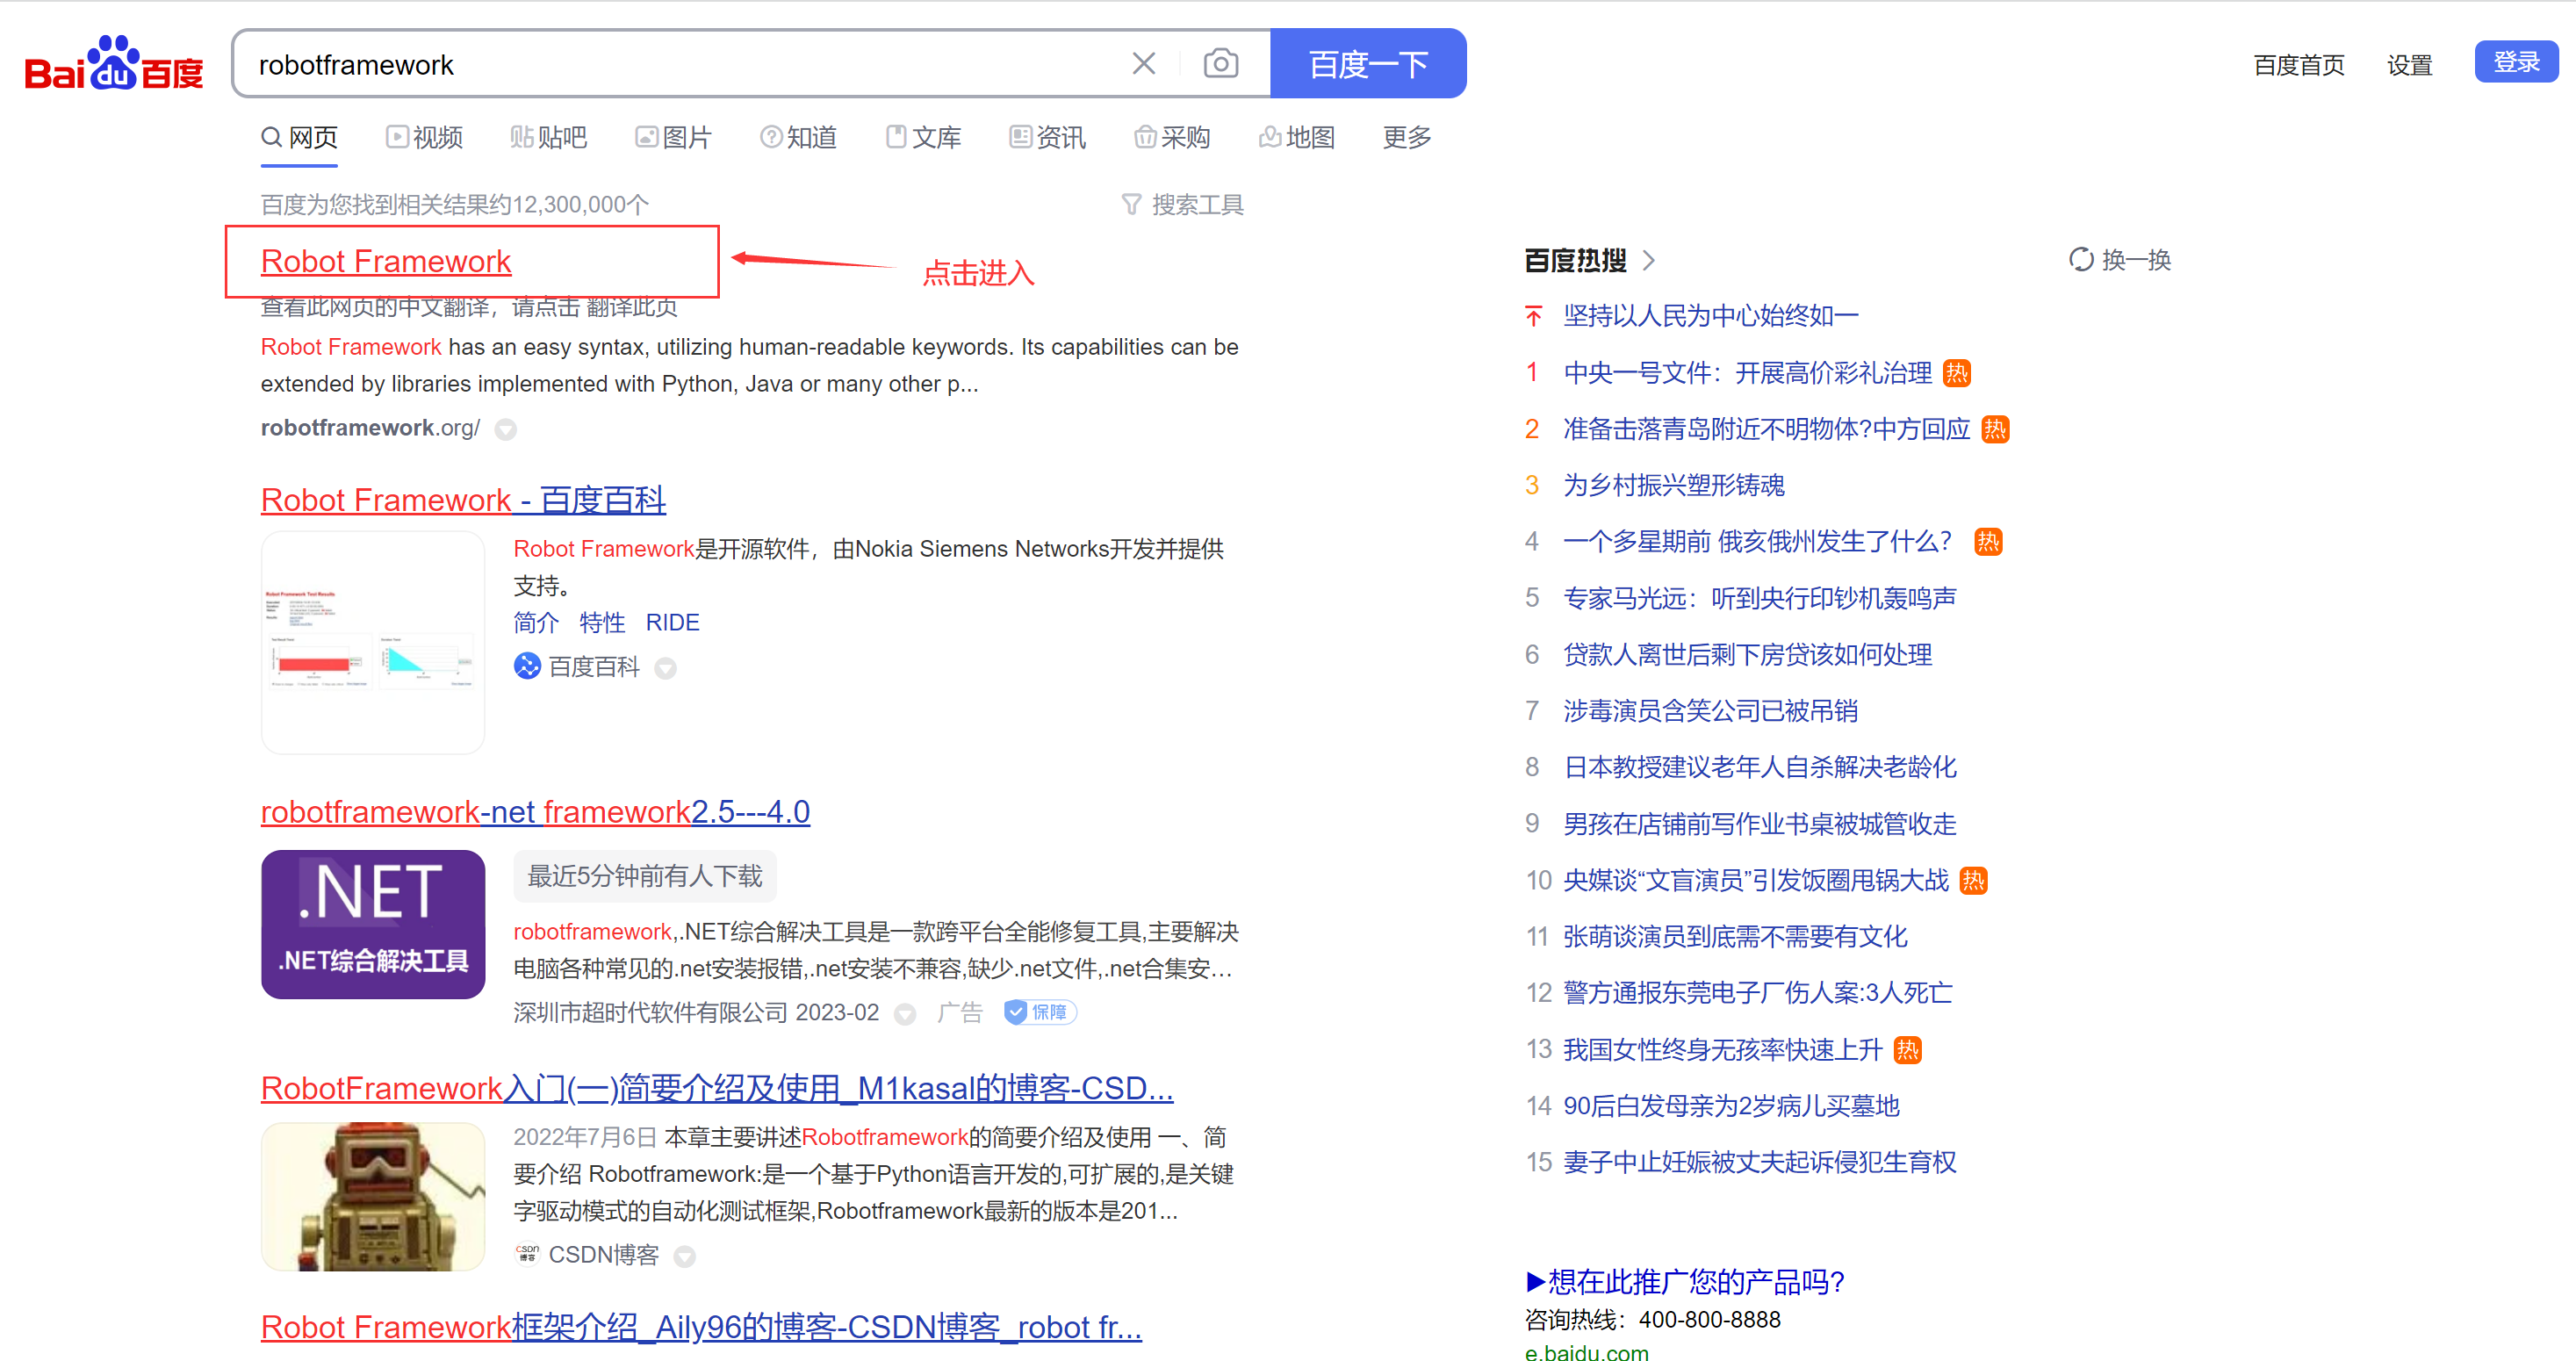The width and height of the screenshot is (2576, 1361).
Task: Expand dropdown arrow beside 百度百科 source
Action: tap(665, 668)
